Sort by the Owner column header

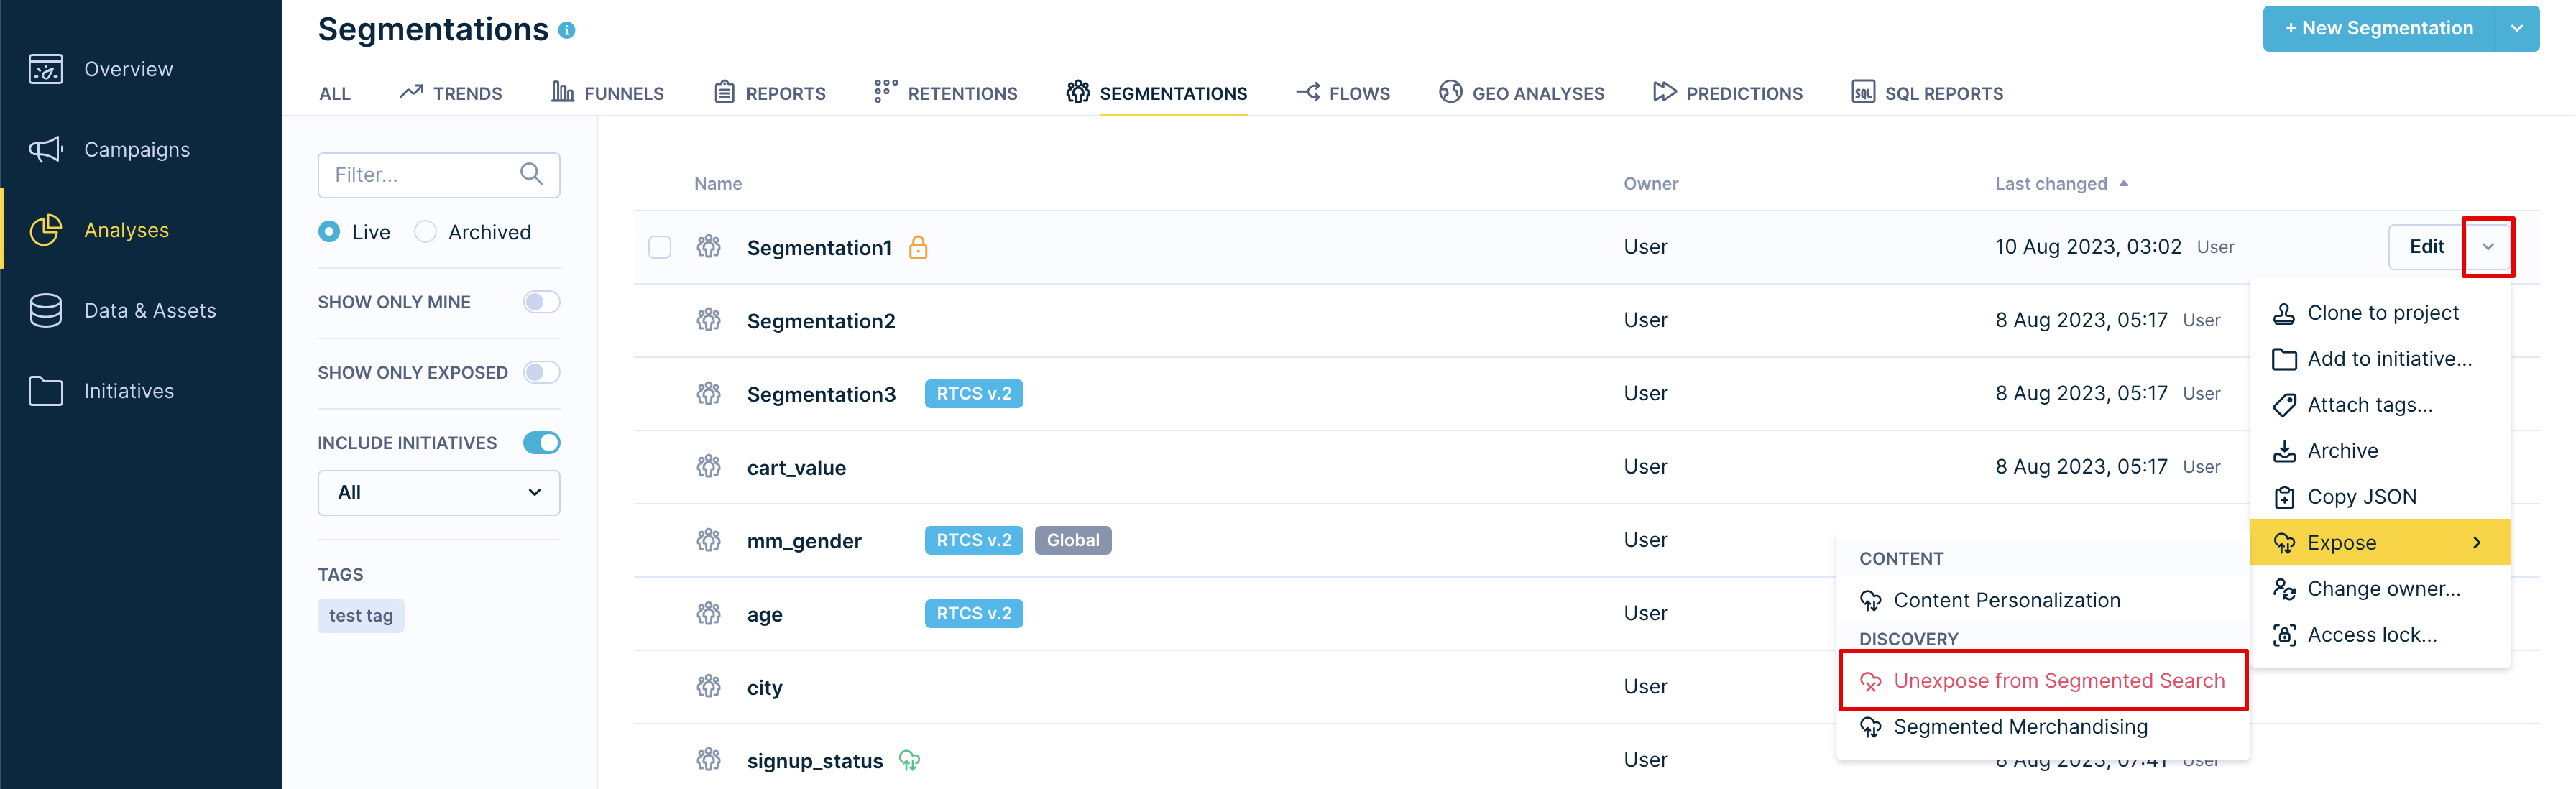click(1651, 184)
